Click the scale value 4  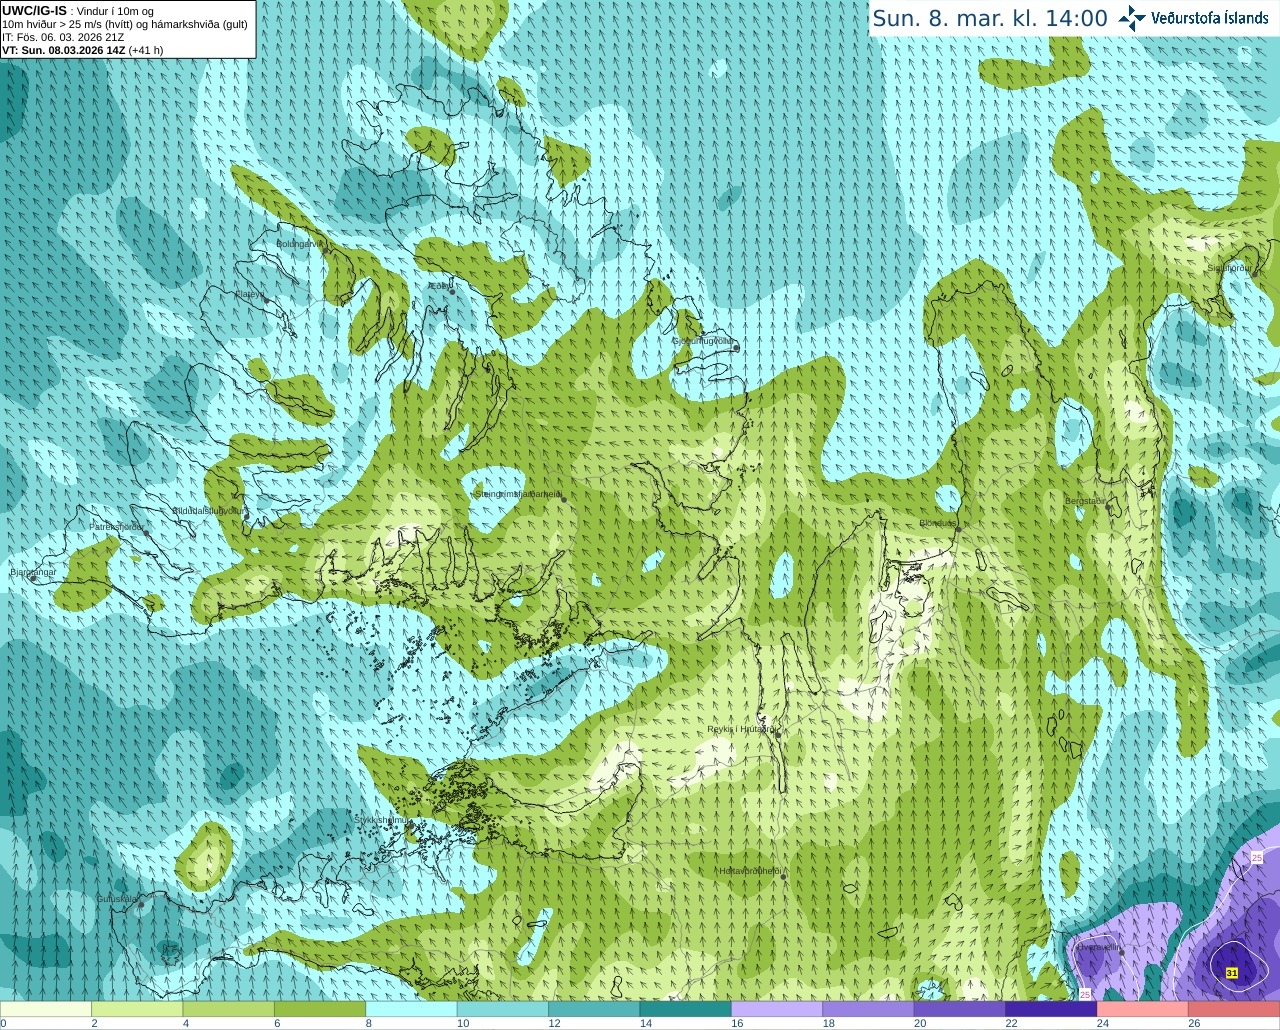click(x=186, y=1024)
